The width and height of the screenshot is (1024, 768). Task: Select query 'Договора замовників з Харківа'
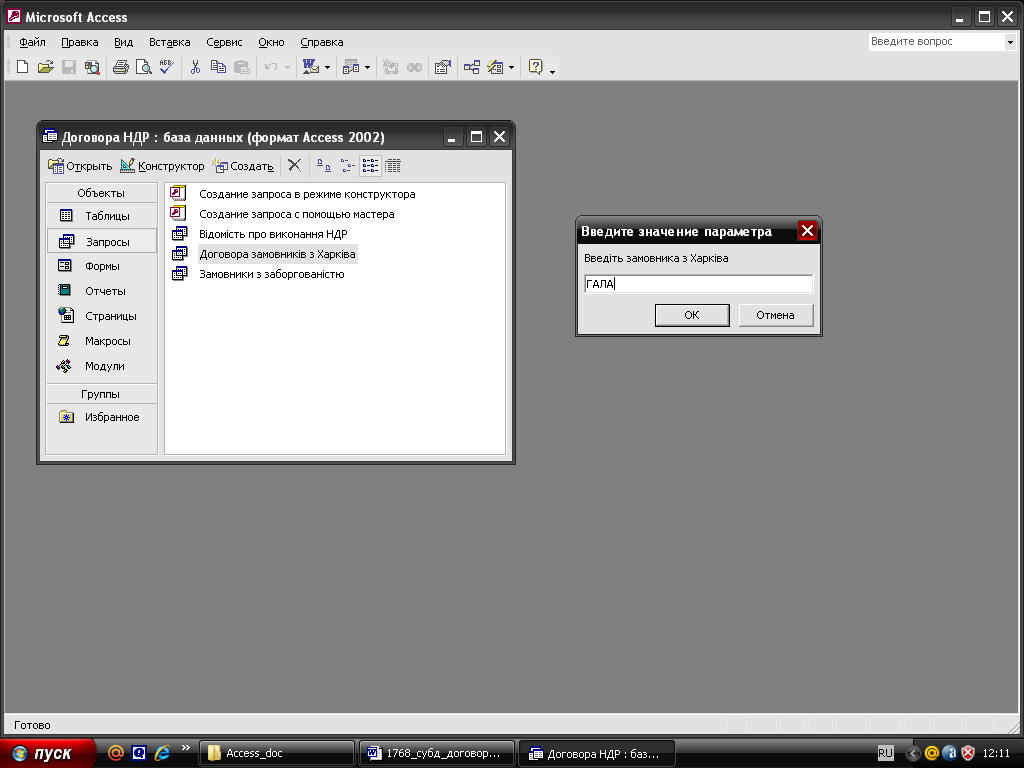point(263,254)
